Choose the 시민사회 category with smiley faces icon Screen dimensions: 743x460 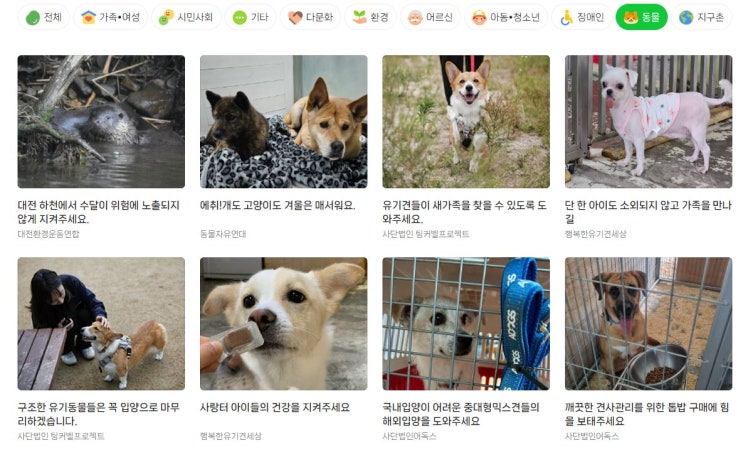coord(186,18)
